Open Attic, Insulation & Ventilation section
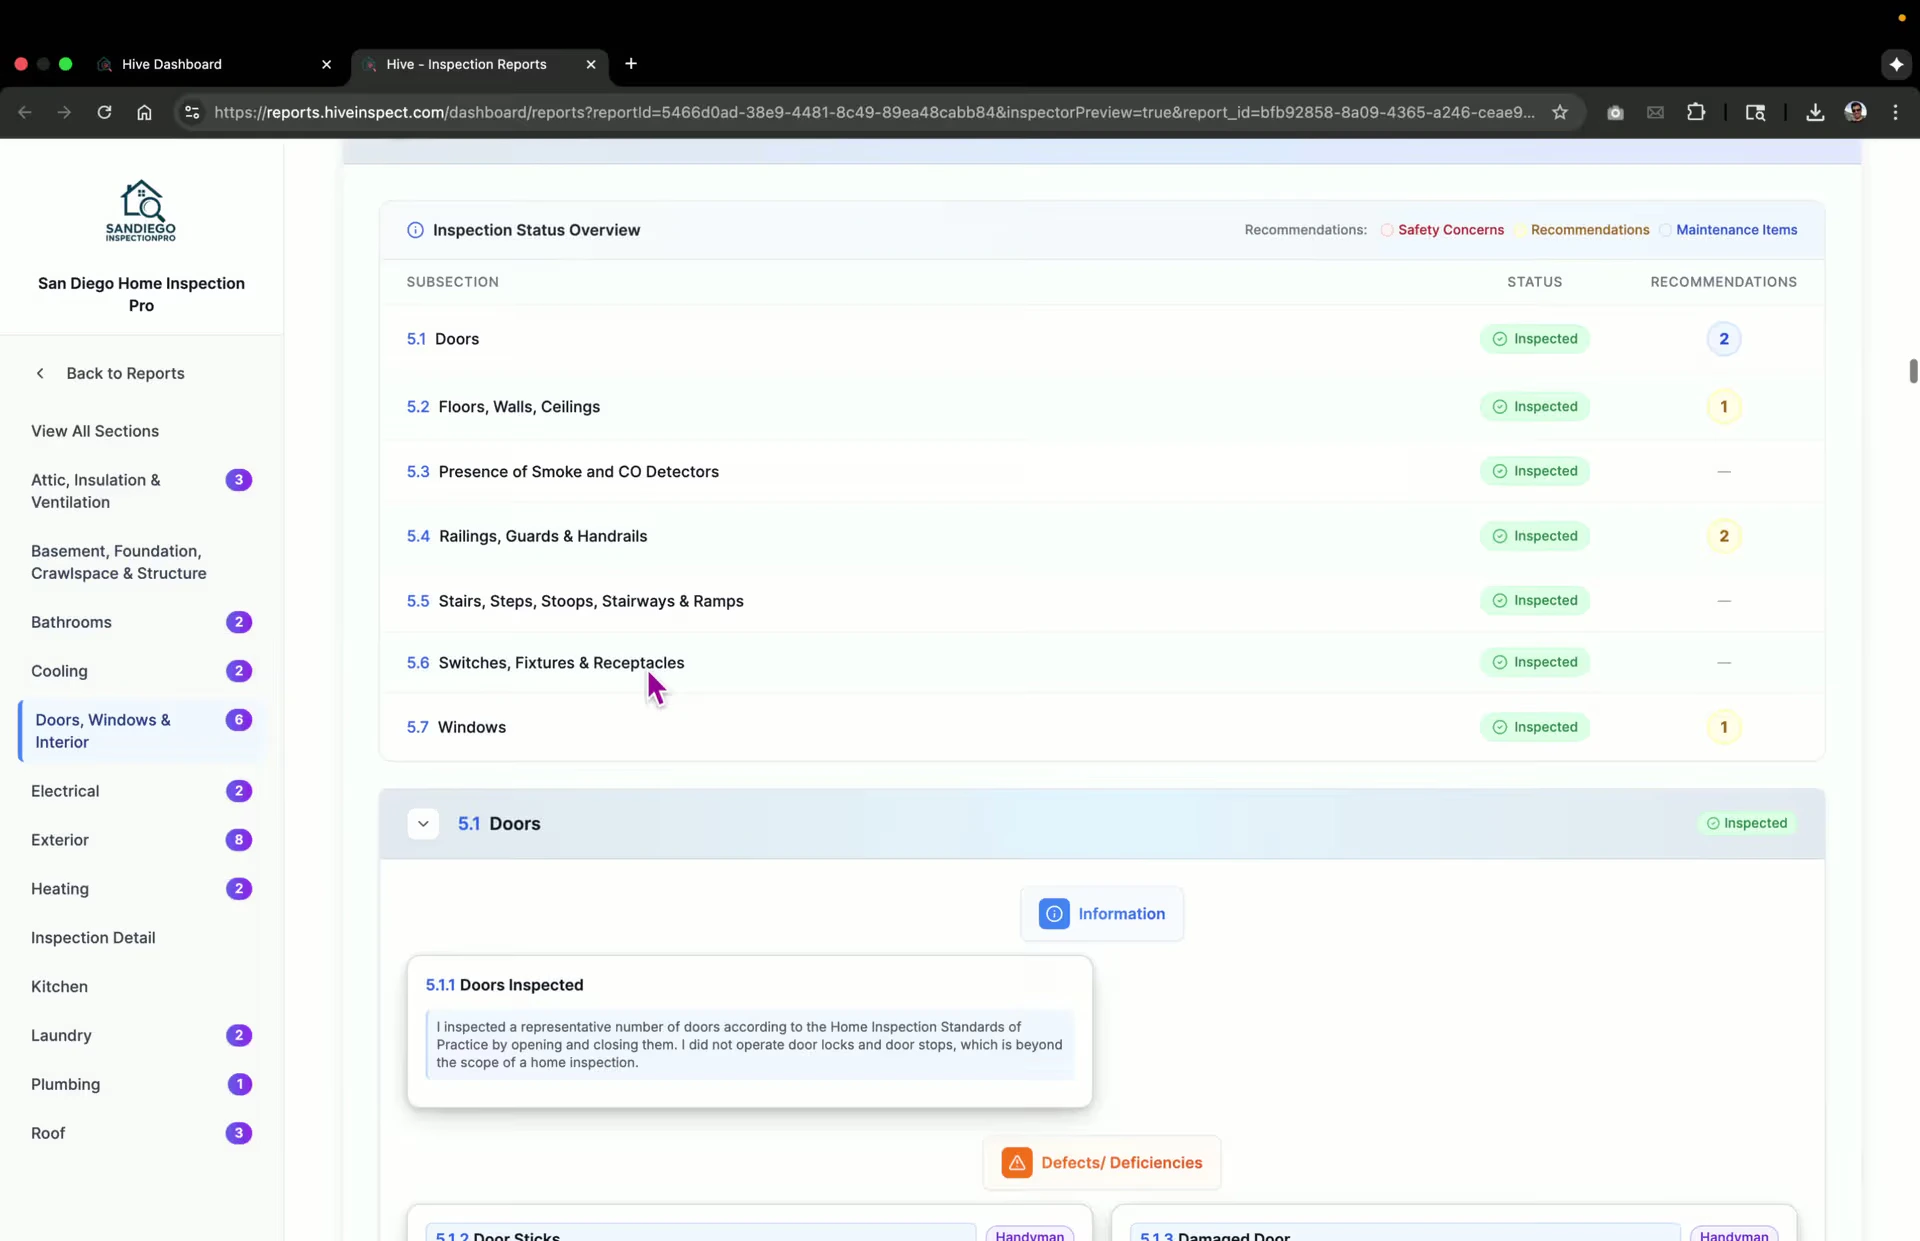Screen dimensions: 1920x1241 click(x=141, y=491)
